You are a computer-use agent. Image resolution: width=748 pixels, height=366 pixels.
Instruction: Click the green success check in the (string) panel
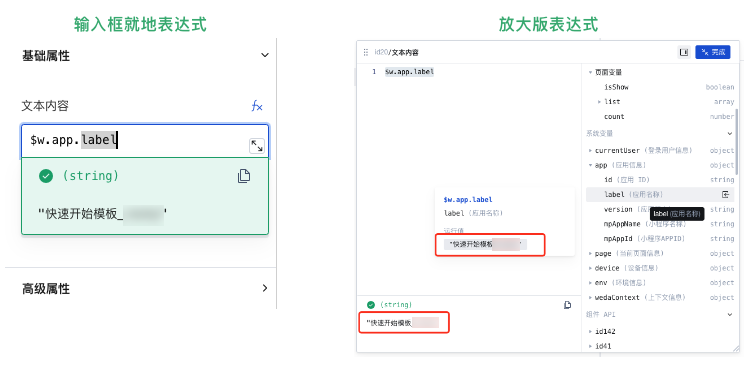[x=46, y=176]
